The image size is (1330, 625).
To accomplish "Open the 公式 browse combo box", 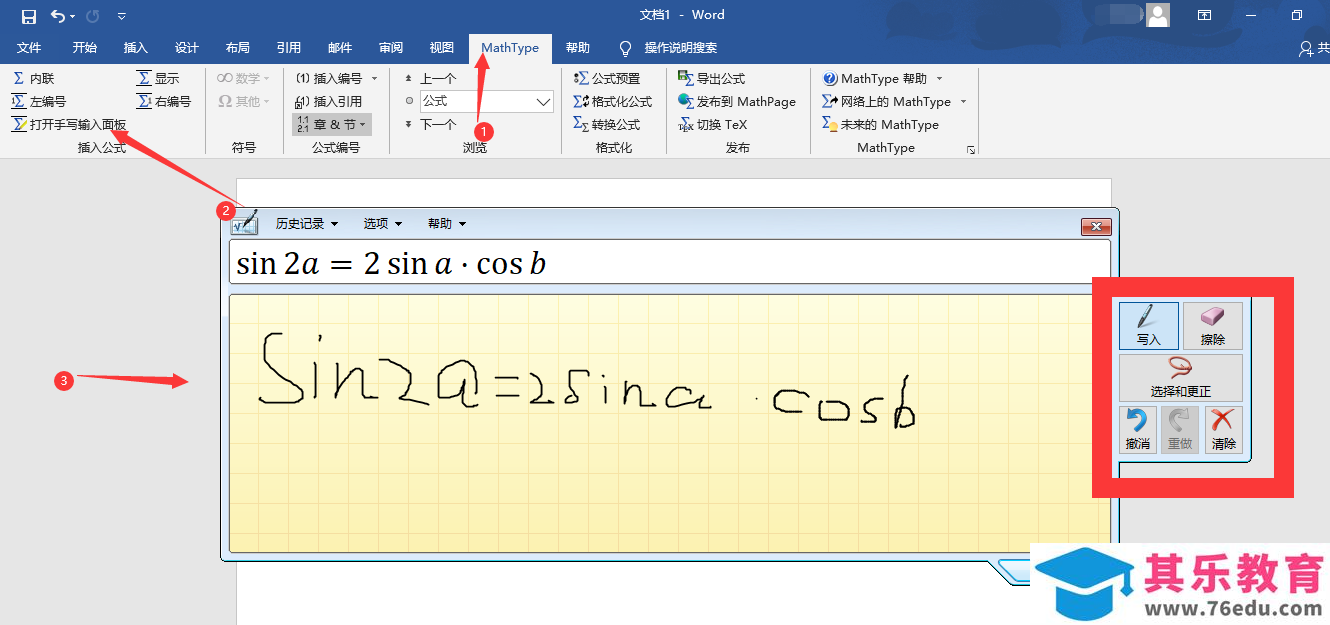I will click(x=487, y=101).
